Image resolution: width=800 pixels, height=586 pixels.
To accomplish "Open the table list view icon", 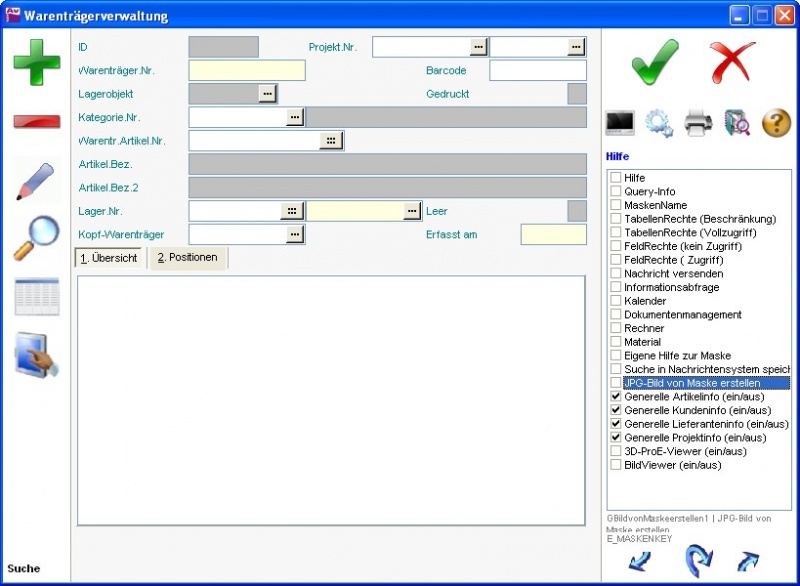I will pos(36,297).
